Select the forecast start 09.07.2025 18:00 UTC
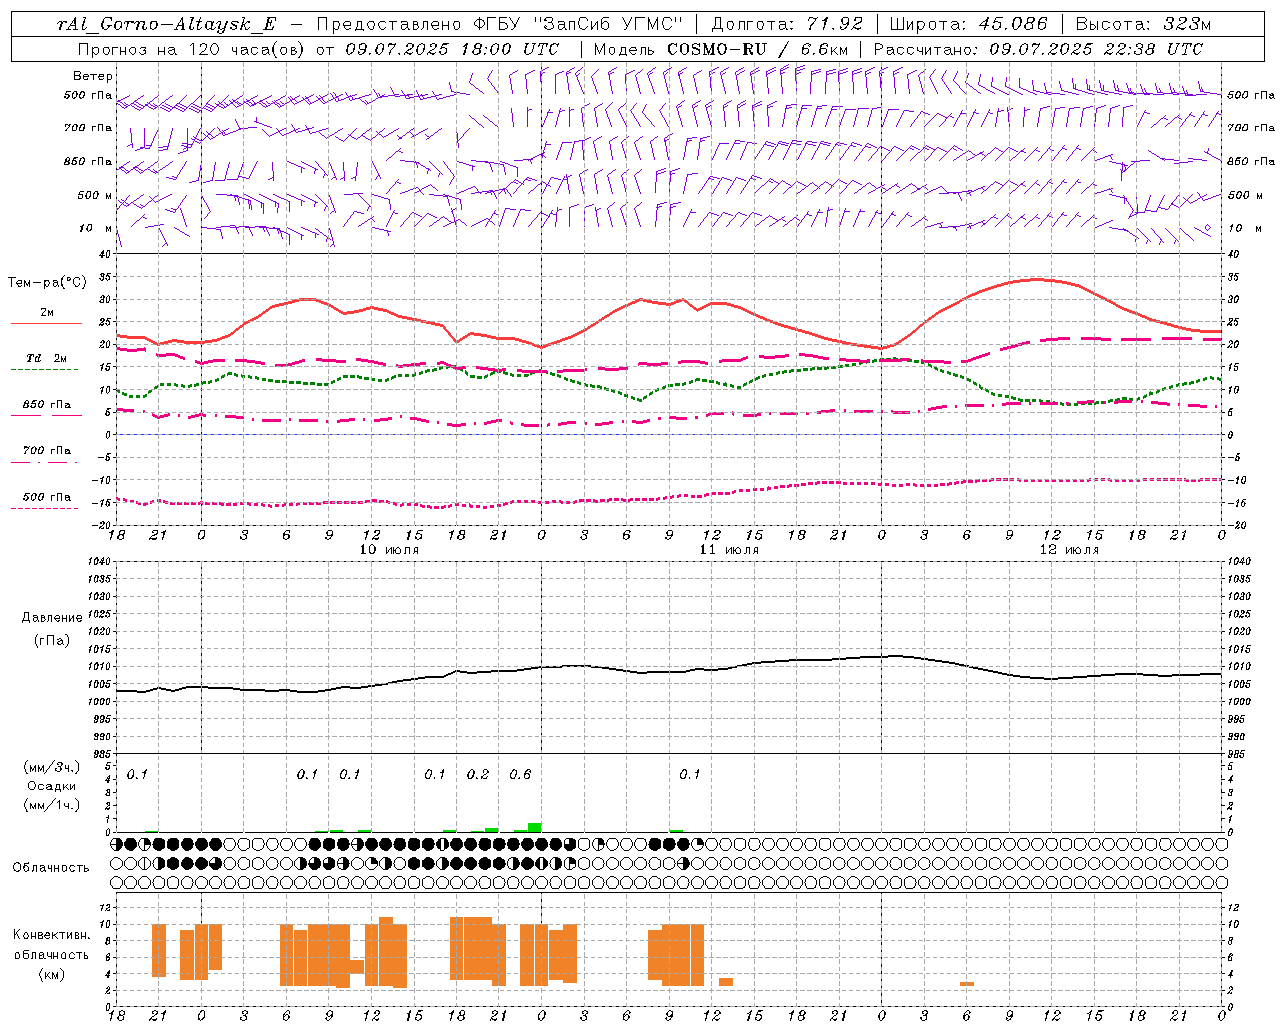 click(452, 49)
